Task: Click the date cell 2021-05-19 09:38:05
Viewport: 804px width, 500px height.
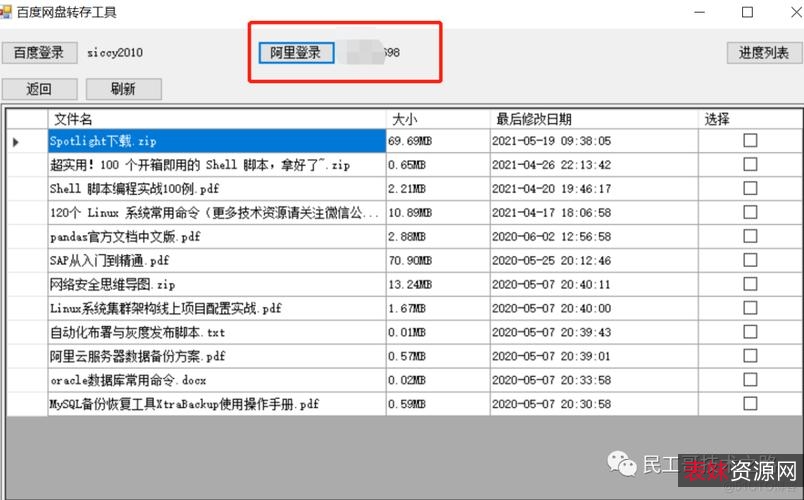Action: click(594, 141)
